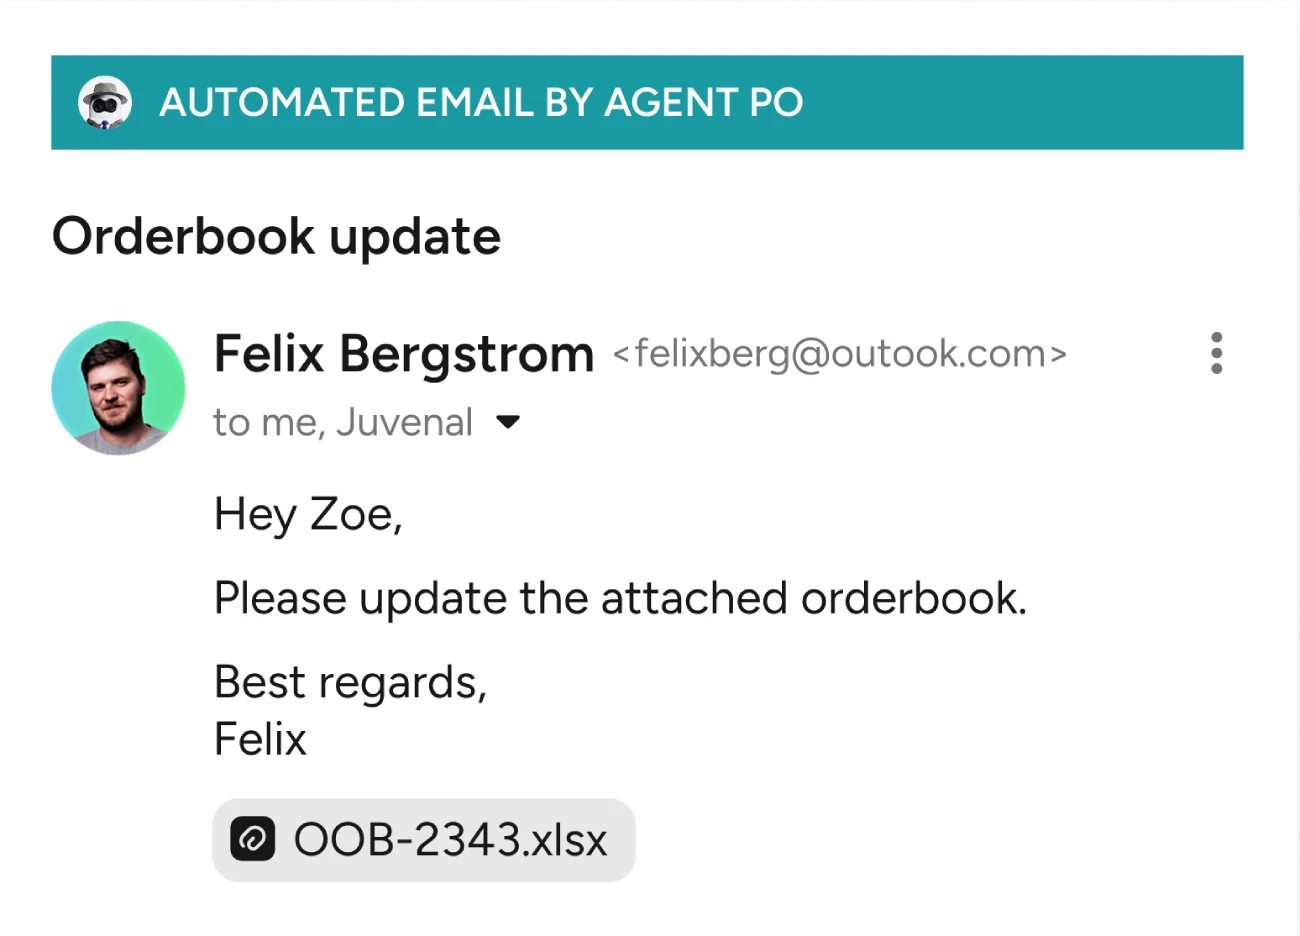This screenshot has width=1300, height=936.
Task: Open the three-dot more options menu
Action: 1216,353
